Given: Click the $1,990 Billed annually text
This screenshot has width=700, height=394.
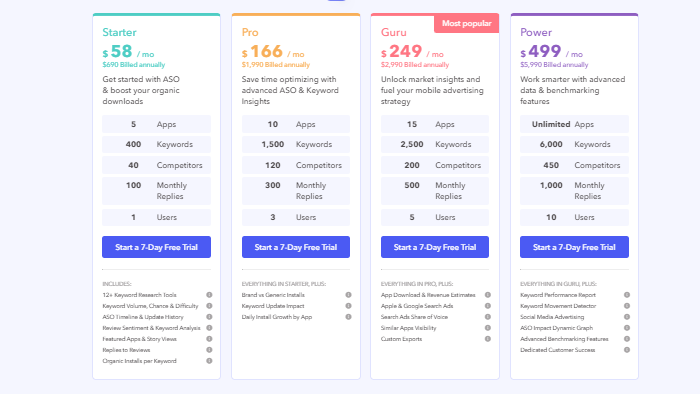Looking at the screenshot, I should 275,65.
